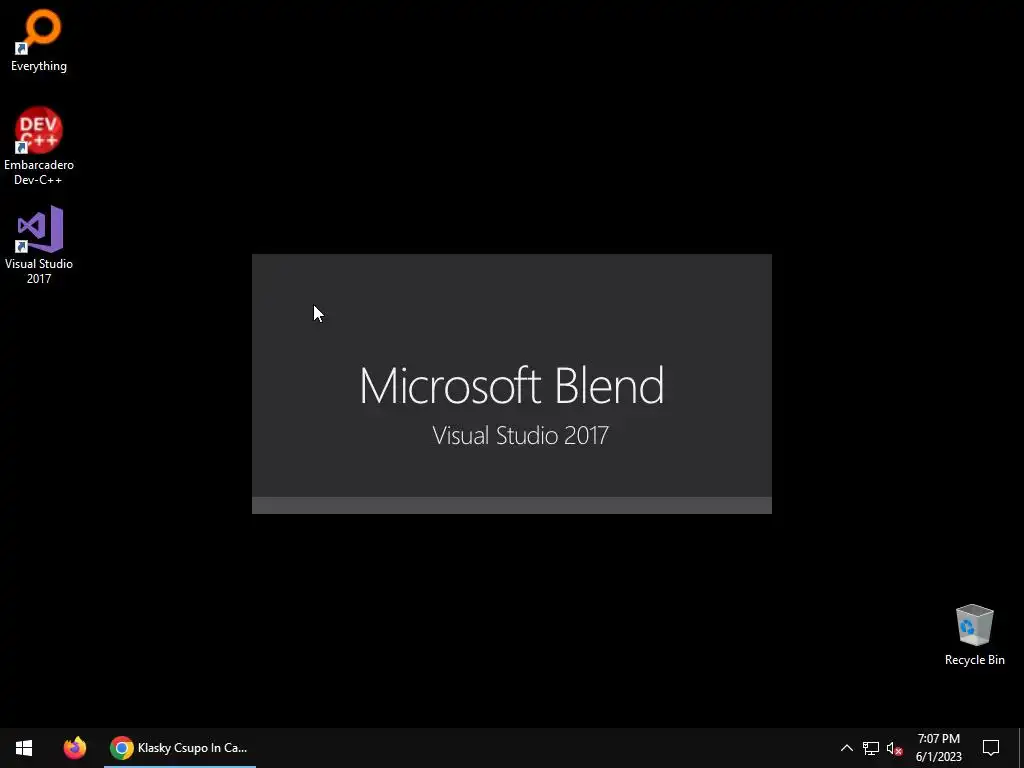Show hidden system tray icons
The image size is (1024, 768).
846,748
